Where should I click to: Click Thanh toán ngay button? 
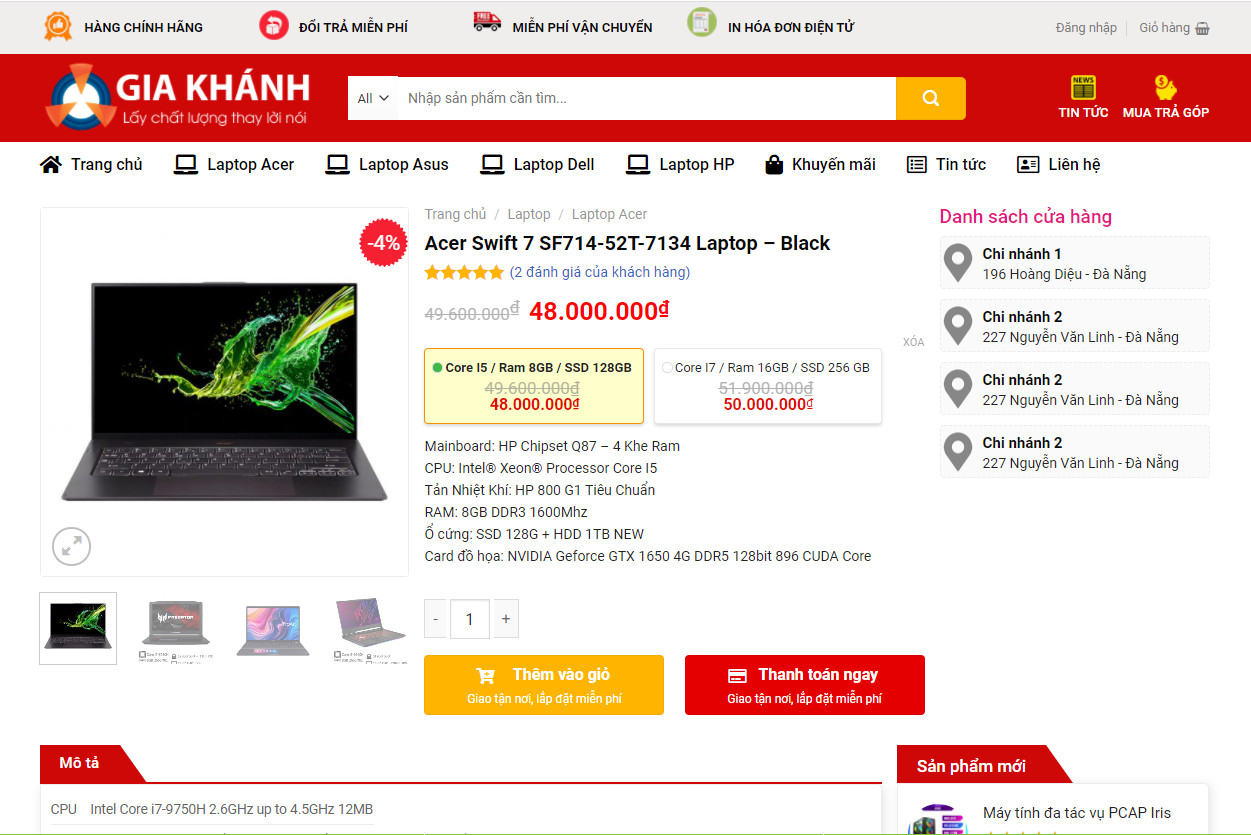coord(805,685)
